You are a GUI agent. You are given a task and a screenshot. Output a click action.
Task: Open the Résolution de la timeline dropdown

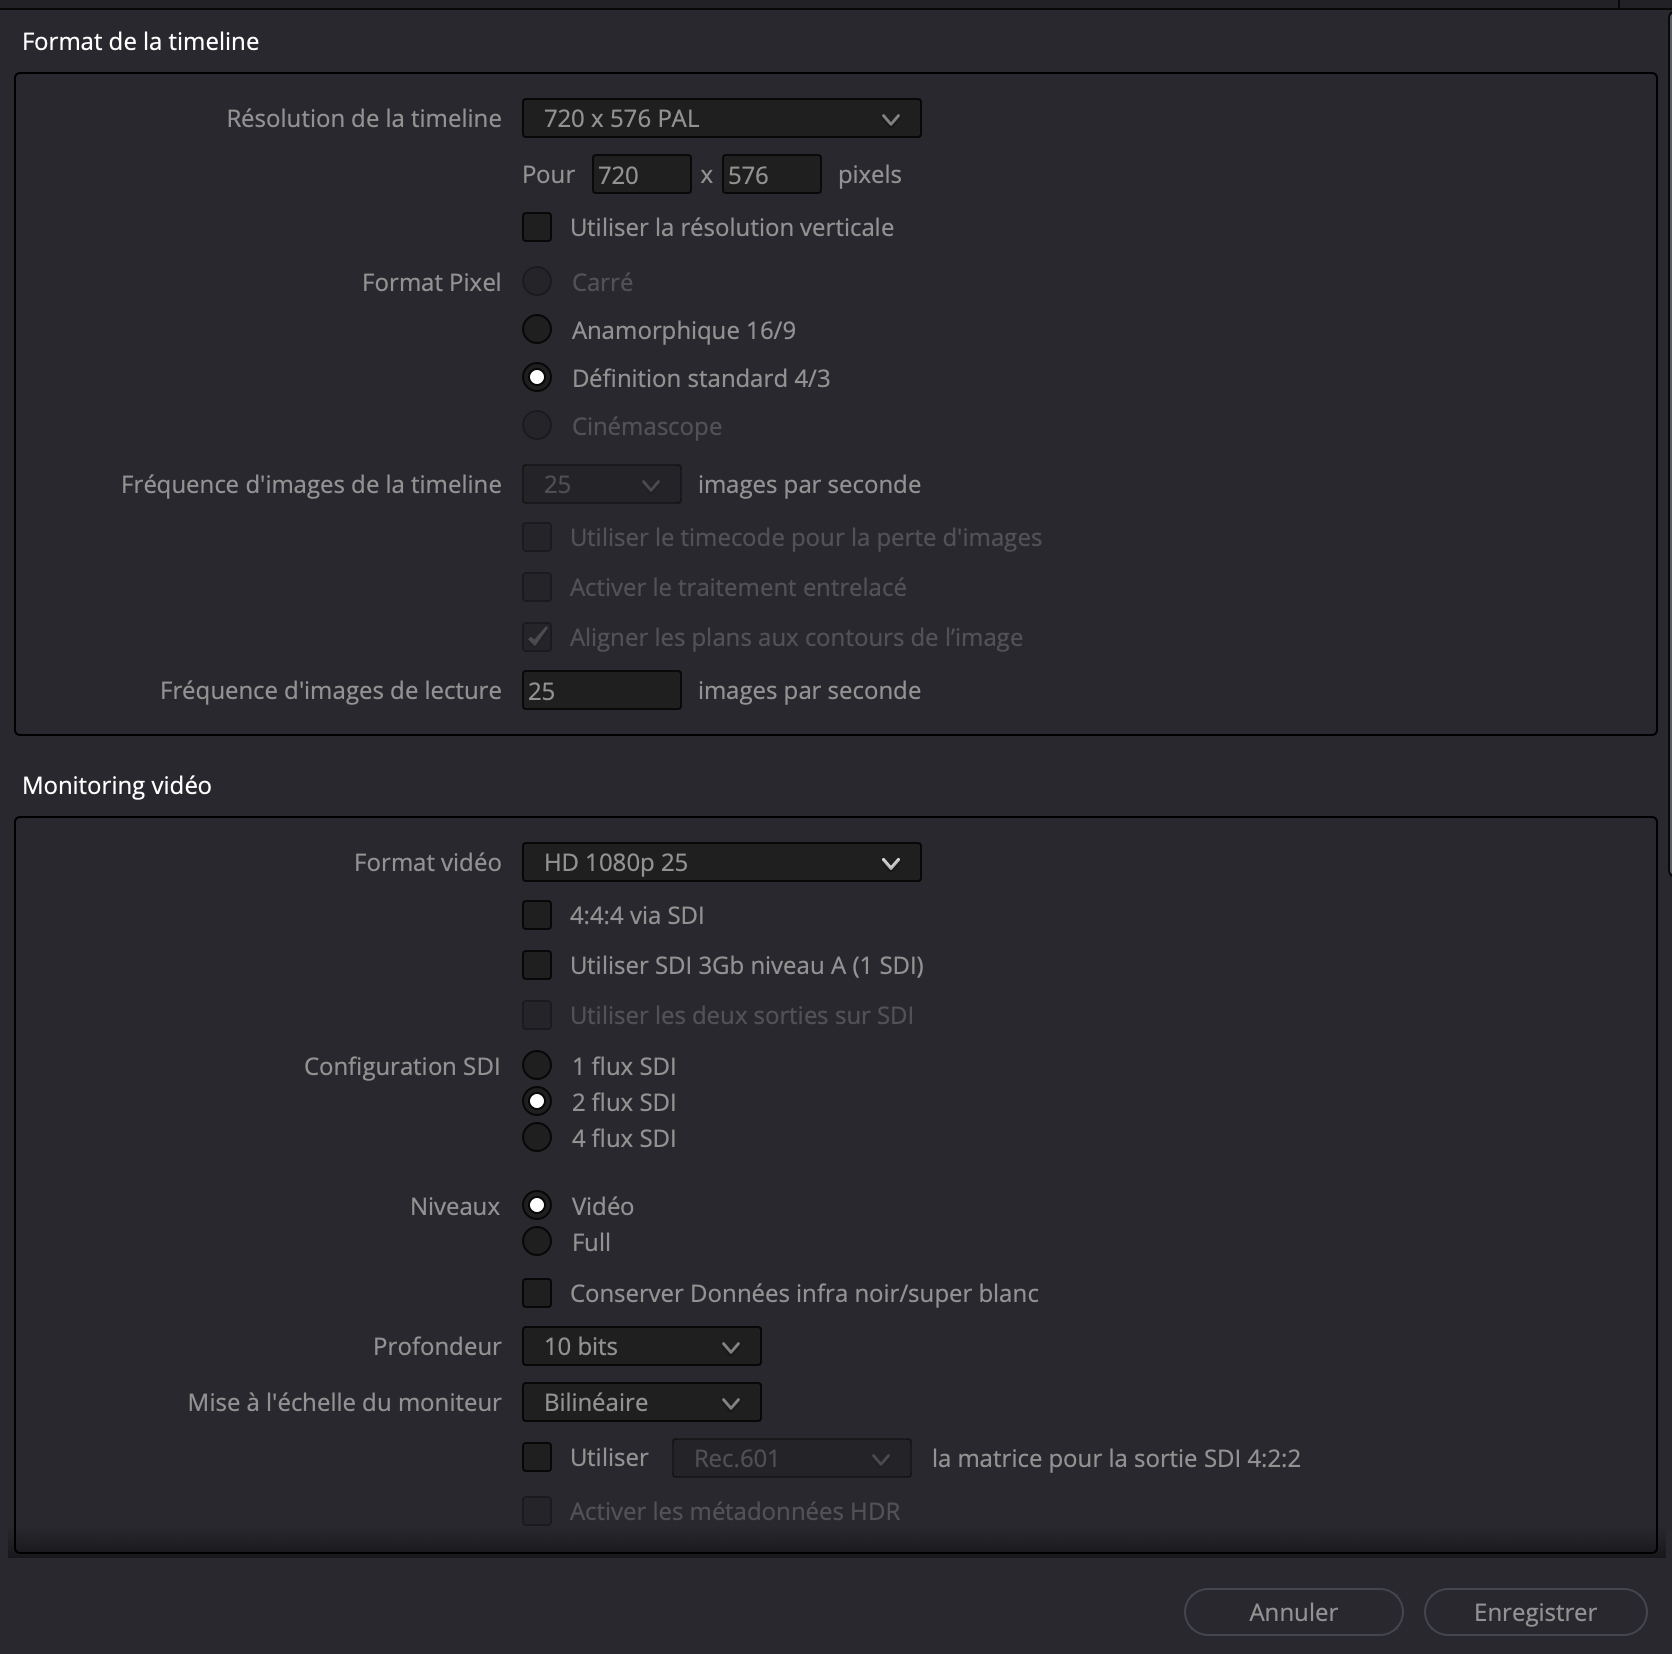[x=721, y=118]
